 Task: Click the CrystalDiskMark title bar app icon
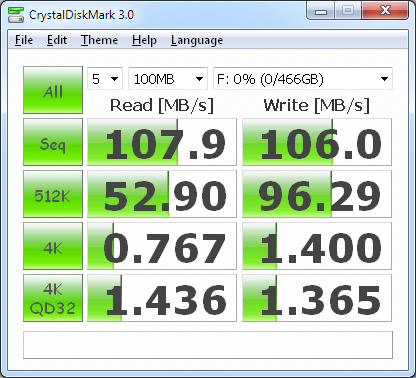16,15
